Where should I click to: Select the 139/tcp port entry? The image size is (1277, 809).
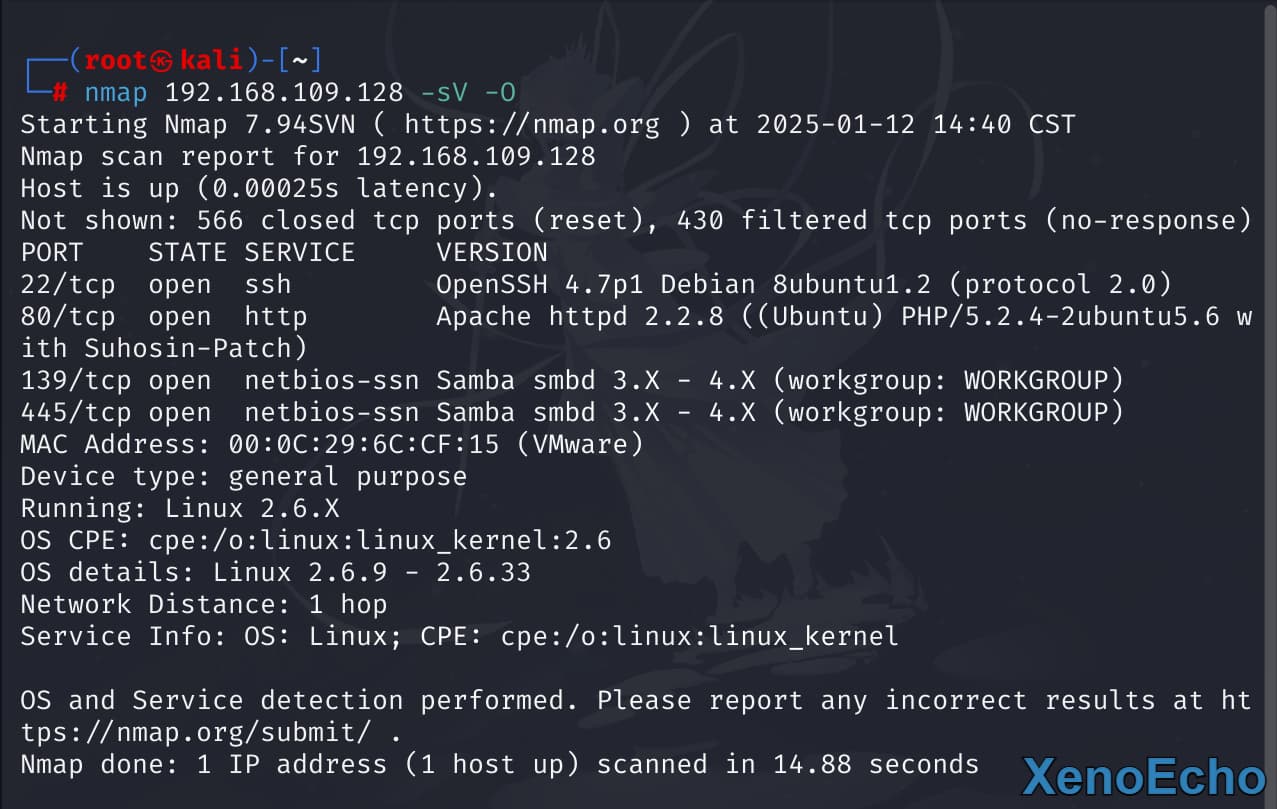coord(76,381)
